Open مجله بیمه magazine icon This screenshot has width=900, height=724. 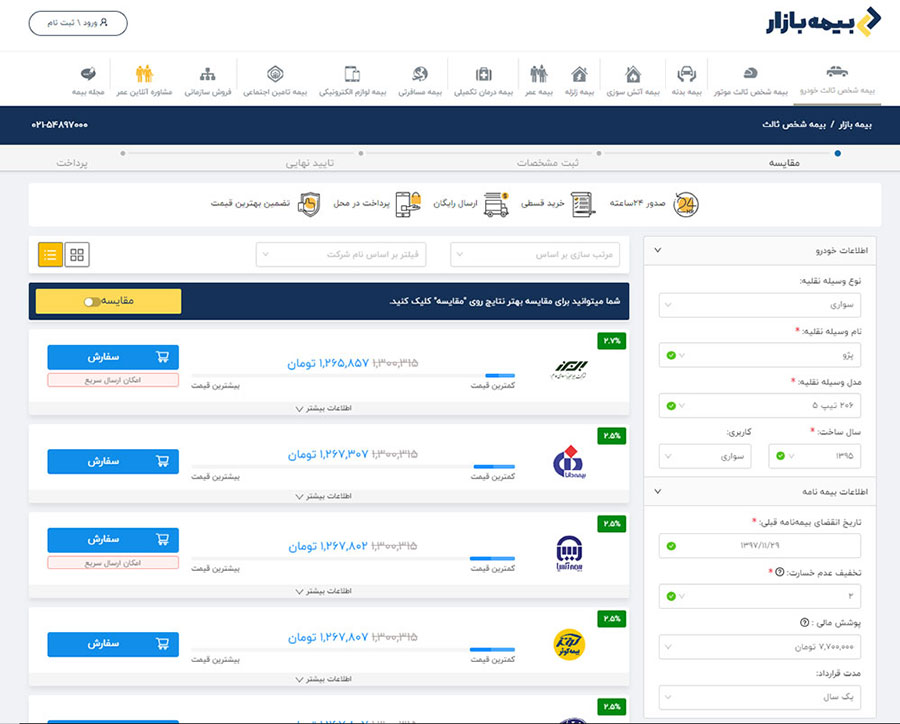click(88, 75)
